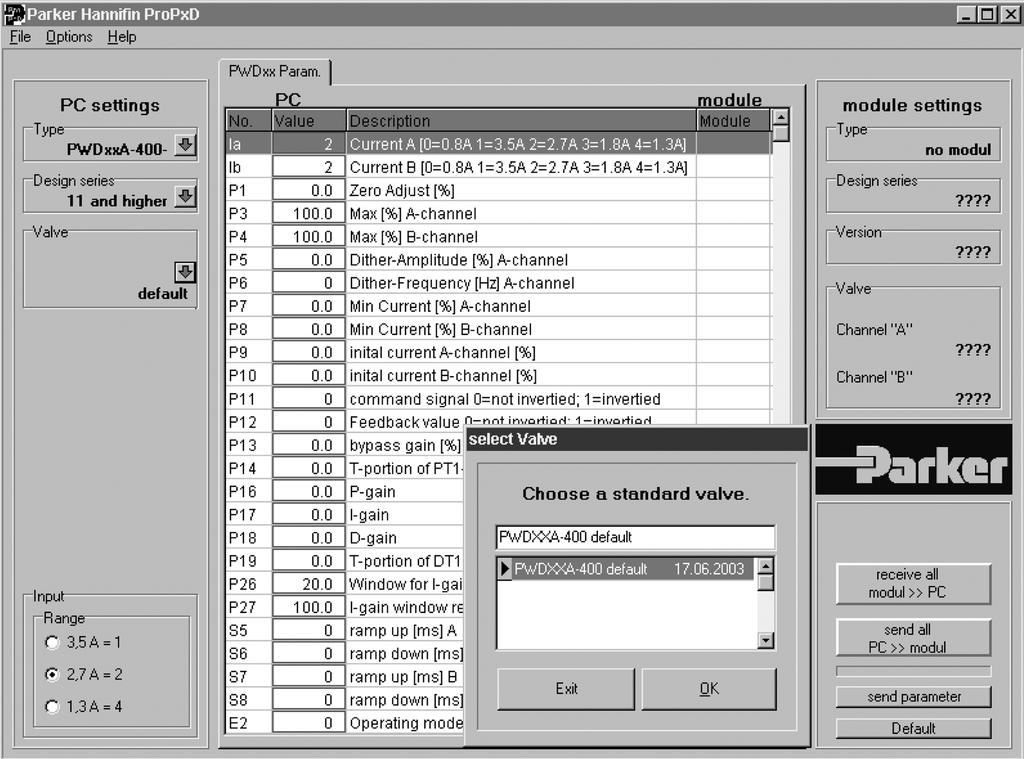Screen dimensions: 1024x759
Task: Click S8 ramp down value cell
Action: [x=308, y=700]
